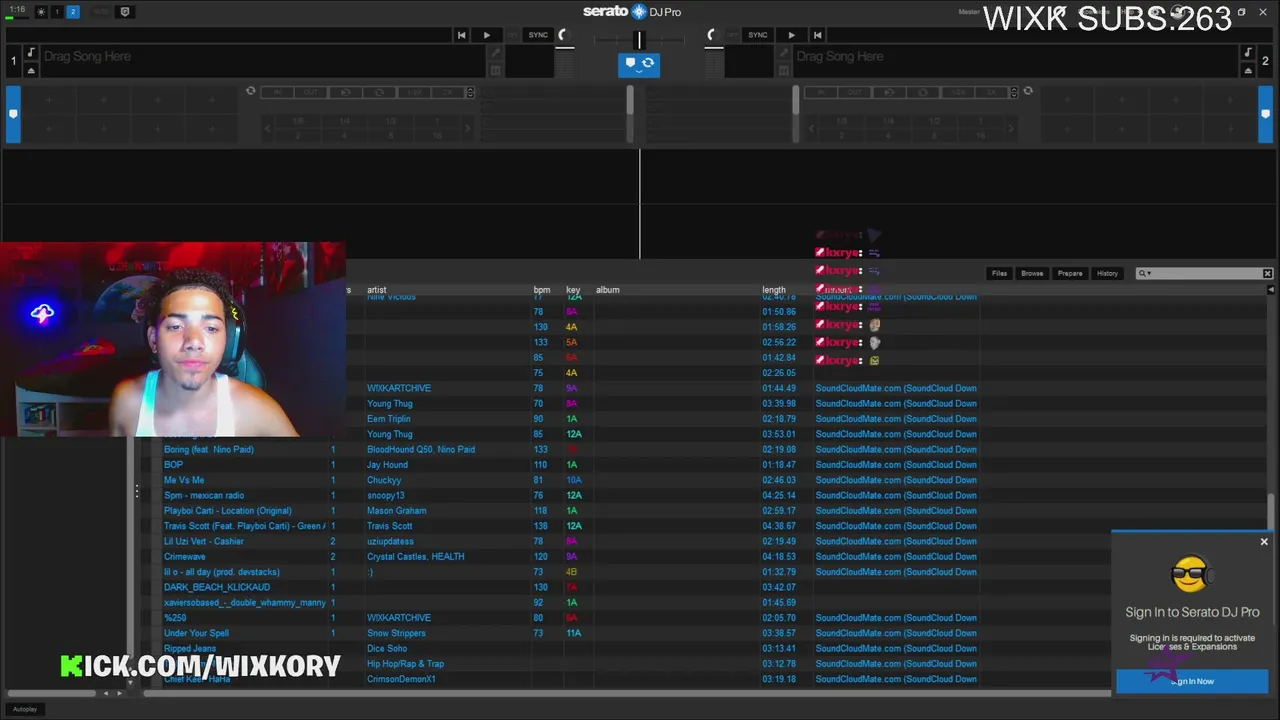Click the deck 2 loop icon
The image size is (1280, 720).
coord(1028,91)
